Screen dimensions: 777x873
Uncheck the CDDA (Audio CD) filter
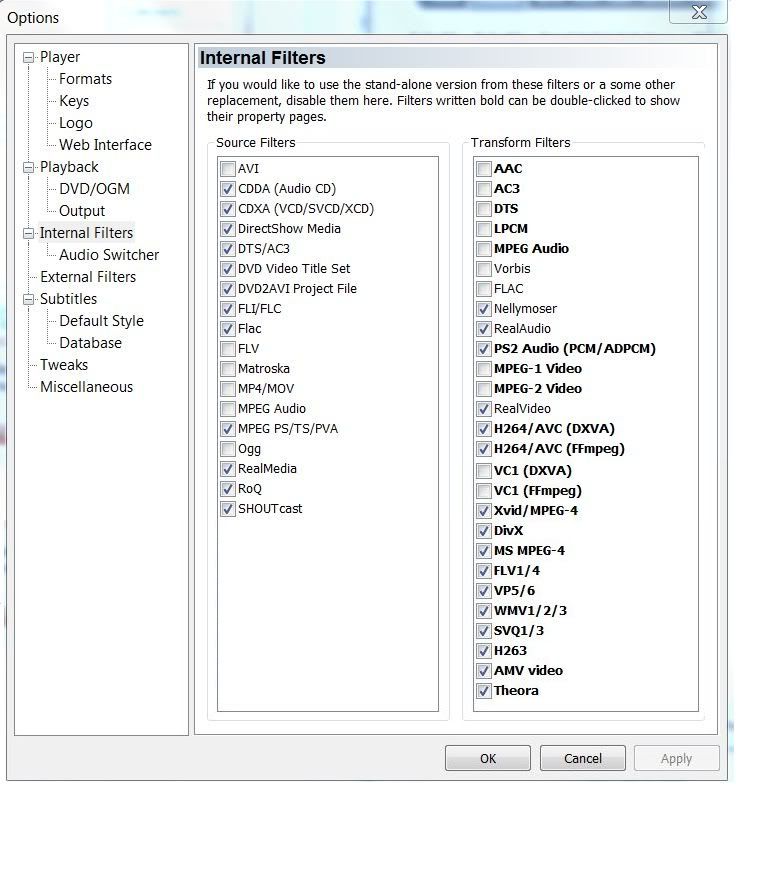tap(228, 189)
